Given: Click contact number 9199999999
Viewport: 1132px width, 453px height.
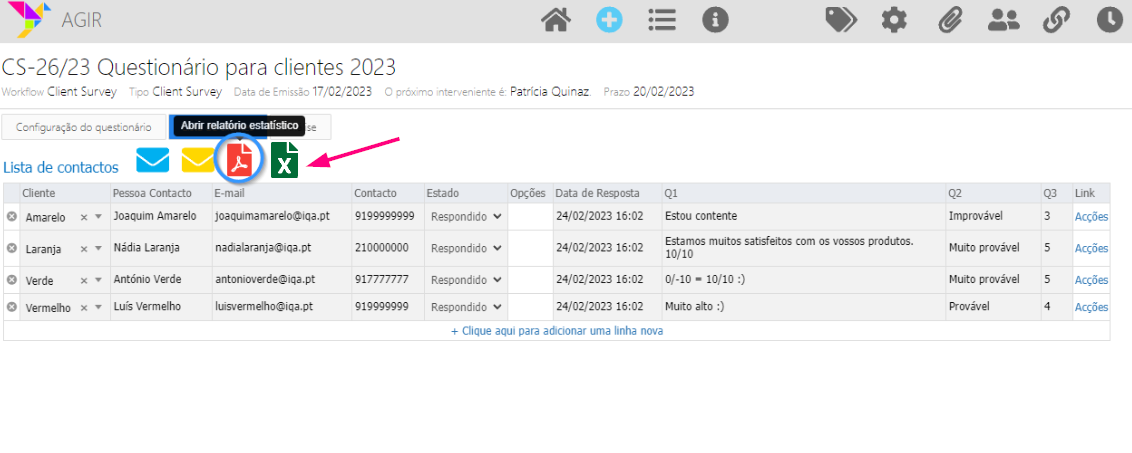Looking at the screenshot, I should 385,216.
